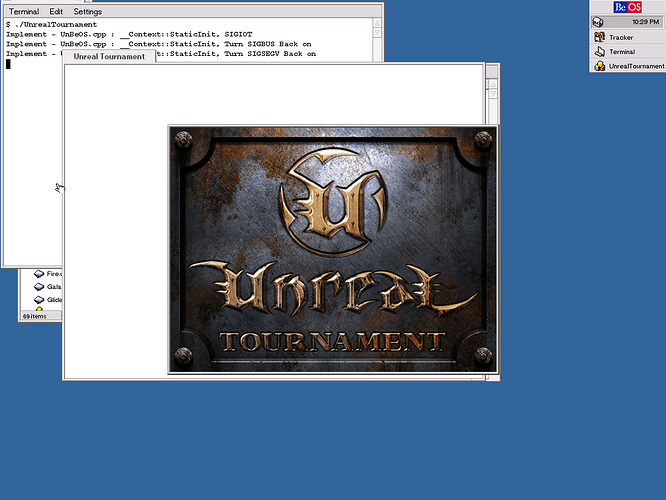Click the 10:29 PM clock in the Deskbar
Screen dimensions: 666x500
click(x=646, y=22)
